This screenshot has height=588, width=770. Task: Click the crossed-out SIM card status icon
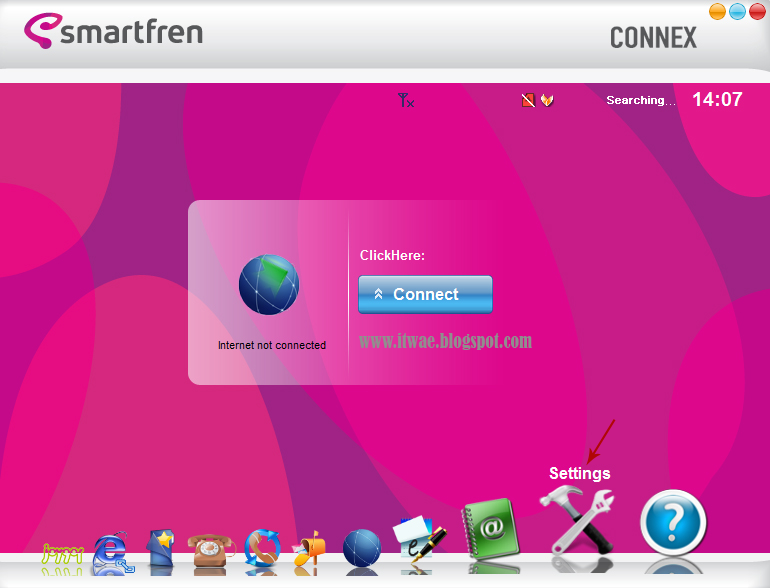pyautogui.click(x=528, y=100)
